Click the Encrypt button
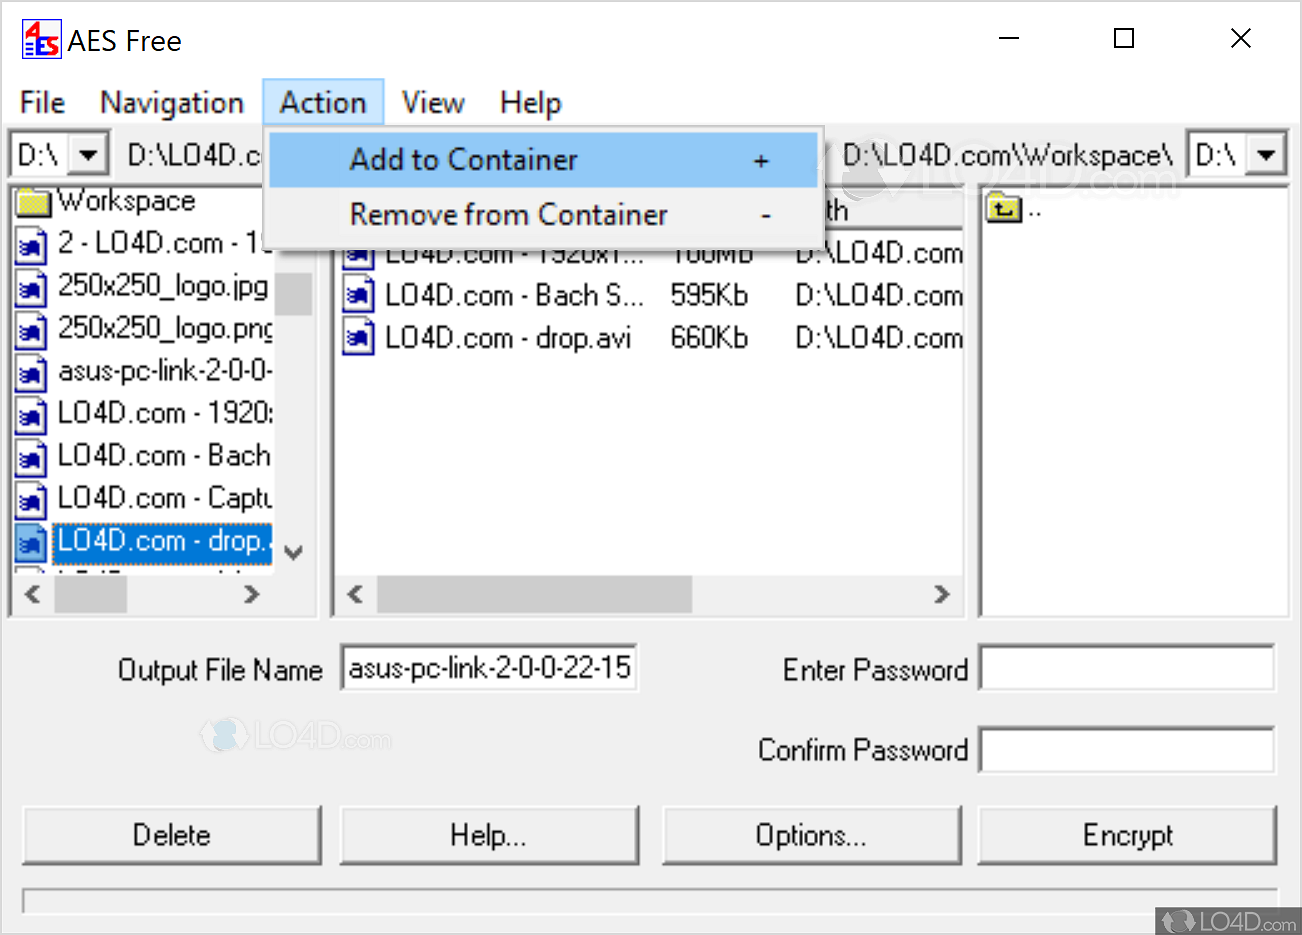This screenshot has height=935, width=1302. 1127,835
